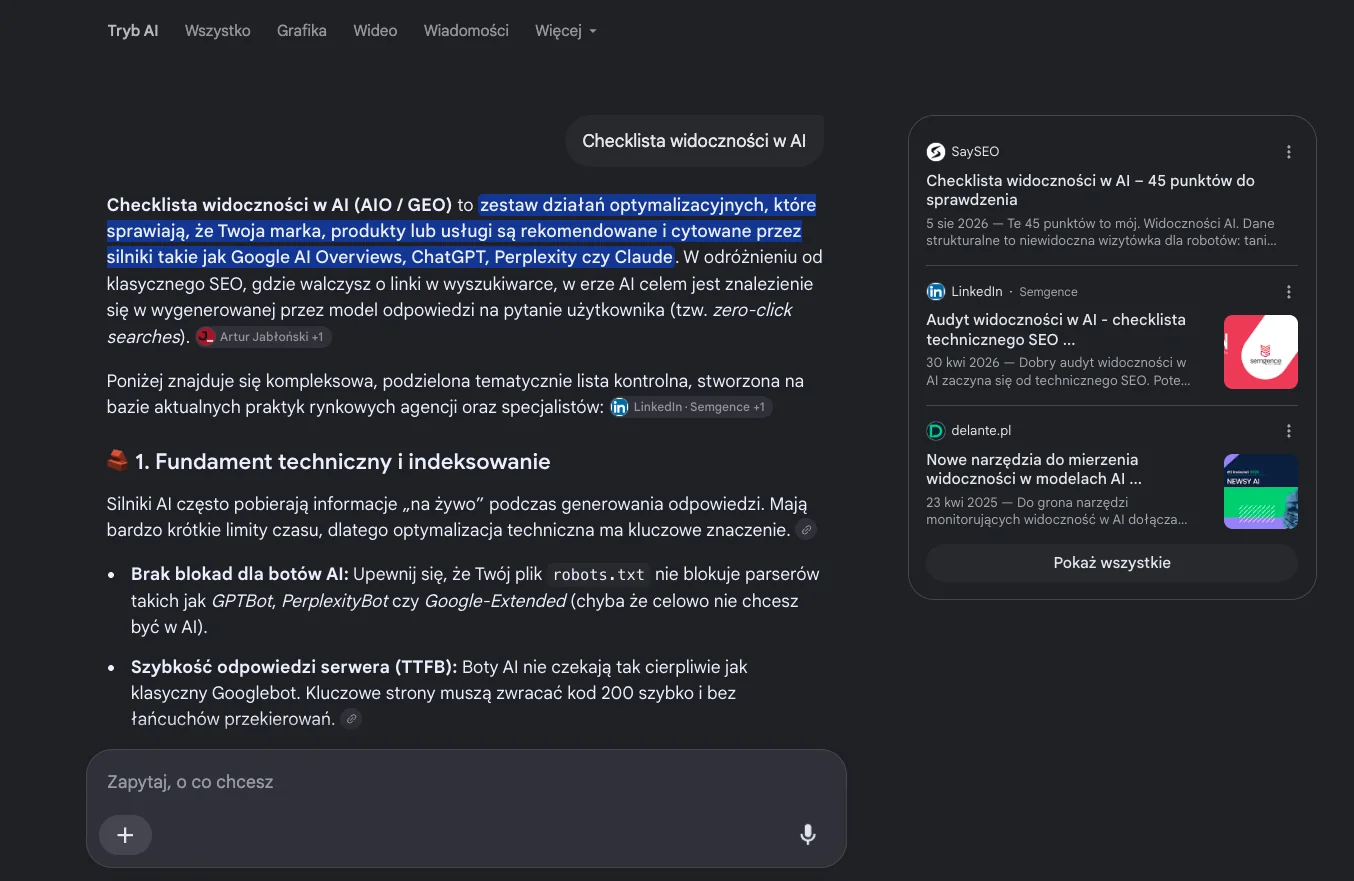
Task: Click the Semgence article thumbnail
Action: click(1261, 352)
